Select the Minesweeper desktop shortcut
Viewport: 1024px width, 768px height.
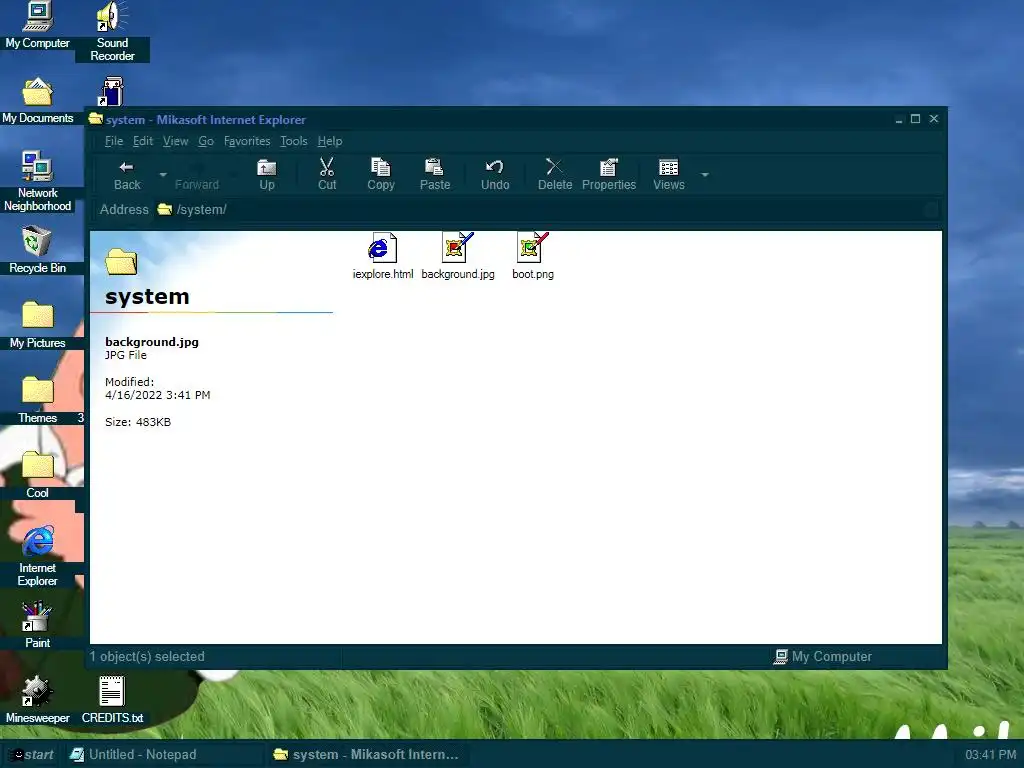(37, 700)
